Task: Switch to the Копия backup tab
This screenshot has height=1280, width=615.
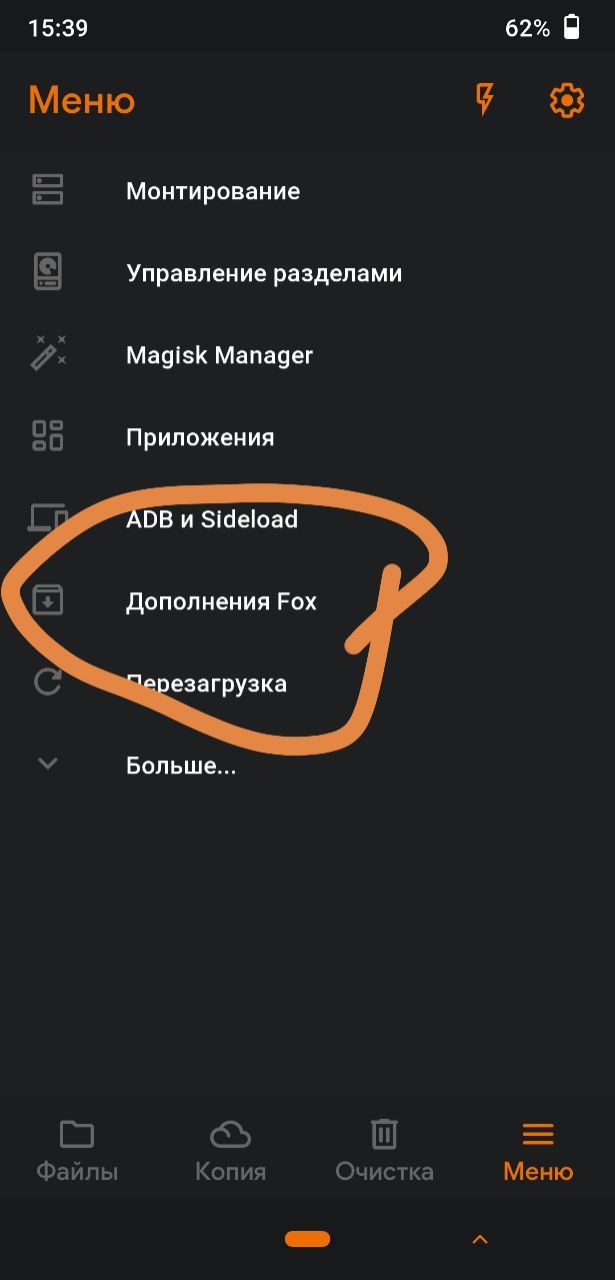Action: coord(230,1151)
